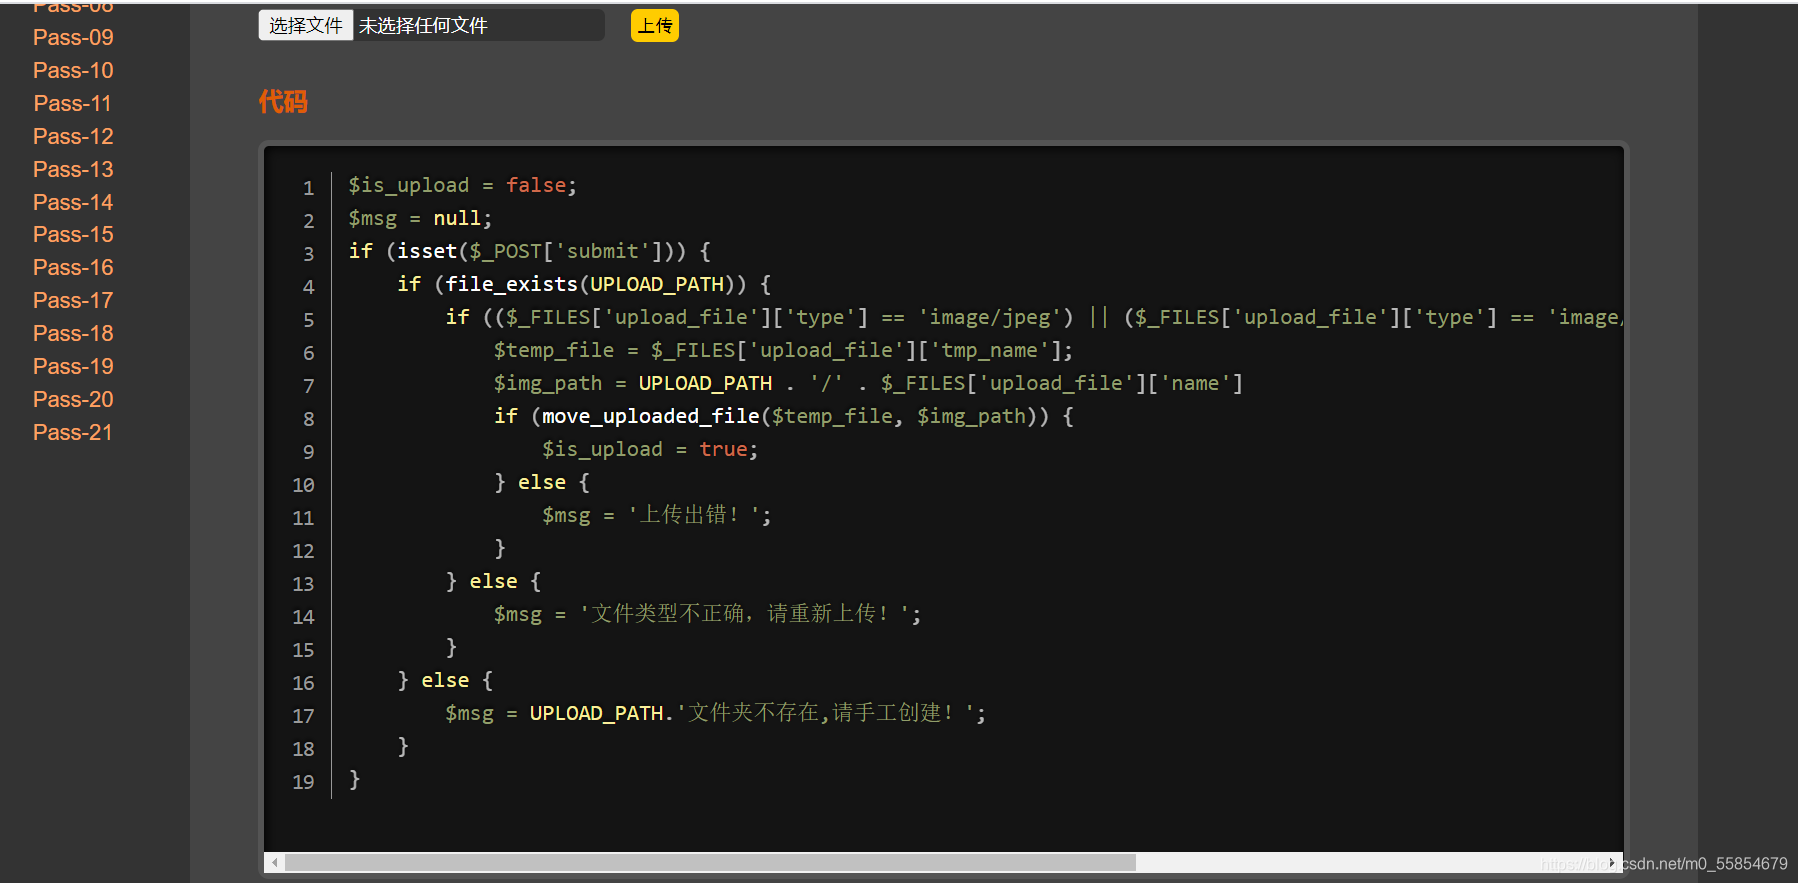1798x883 pixels.
Task: Click the horizontal scrollbar thumb of code box
Action: tap(710, 862)
